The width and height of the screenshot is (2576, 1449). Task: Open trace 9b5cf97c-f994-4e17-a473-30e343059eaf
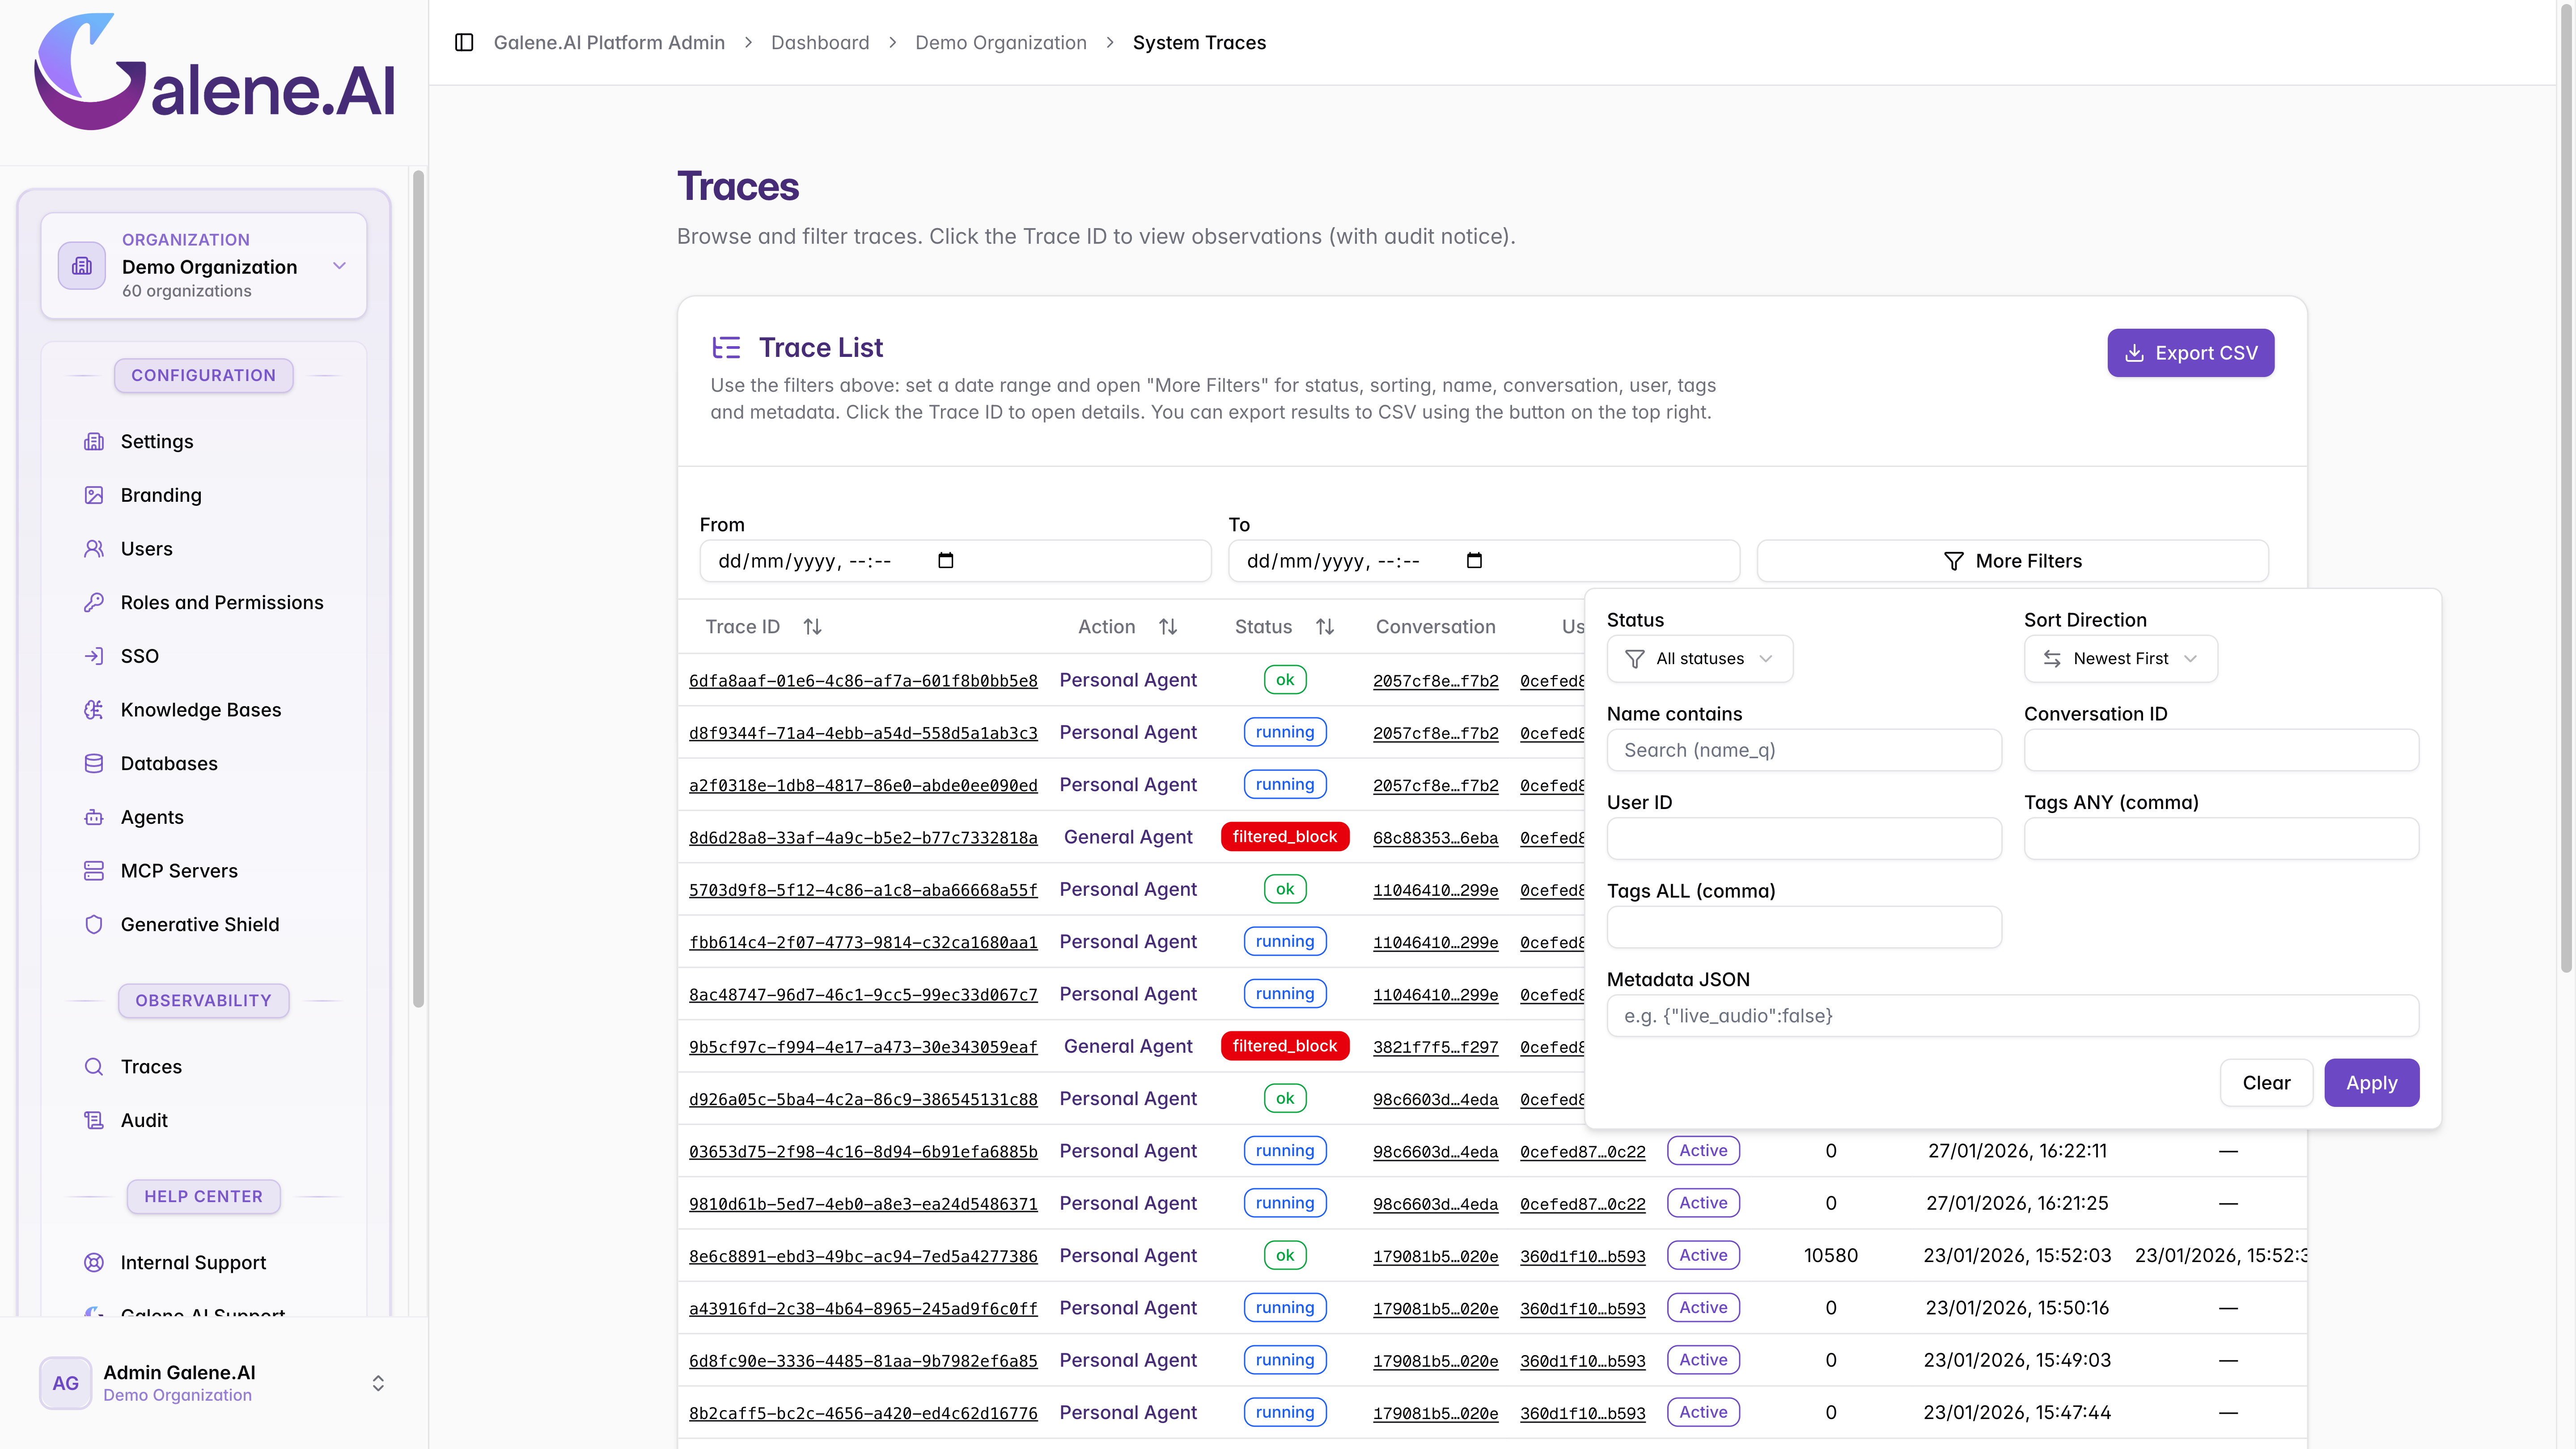pyautogui.click(x=863, y=1047)
